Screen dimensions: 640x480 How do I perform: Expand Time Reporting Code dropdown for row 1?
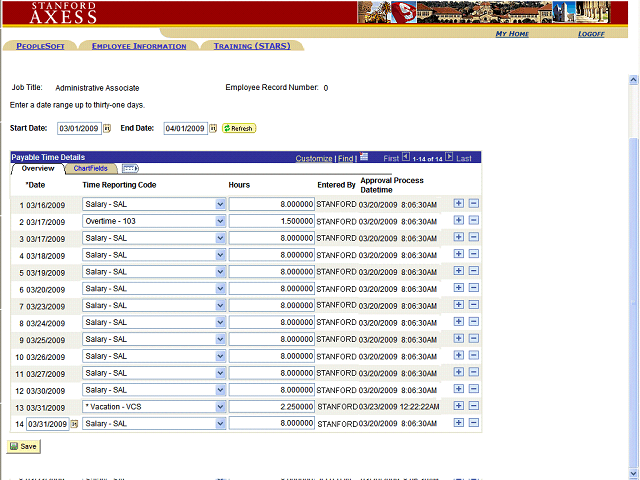[x=220, y=204]
